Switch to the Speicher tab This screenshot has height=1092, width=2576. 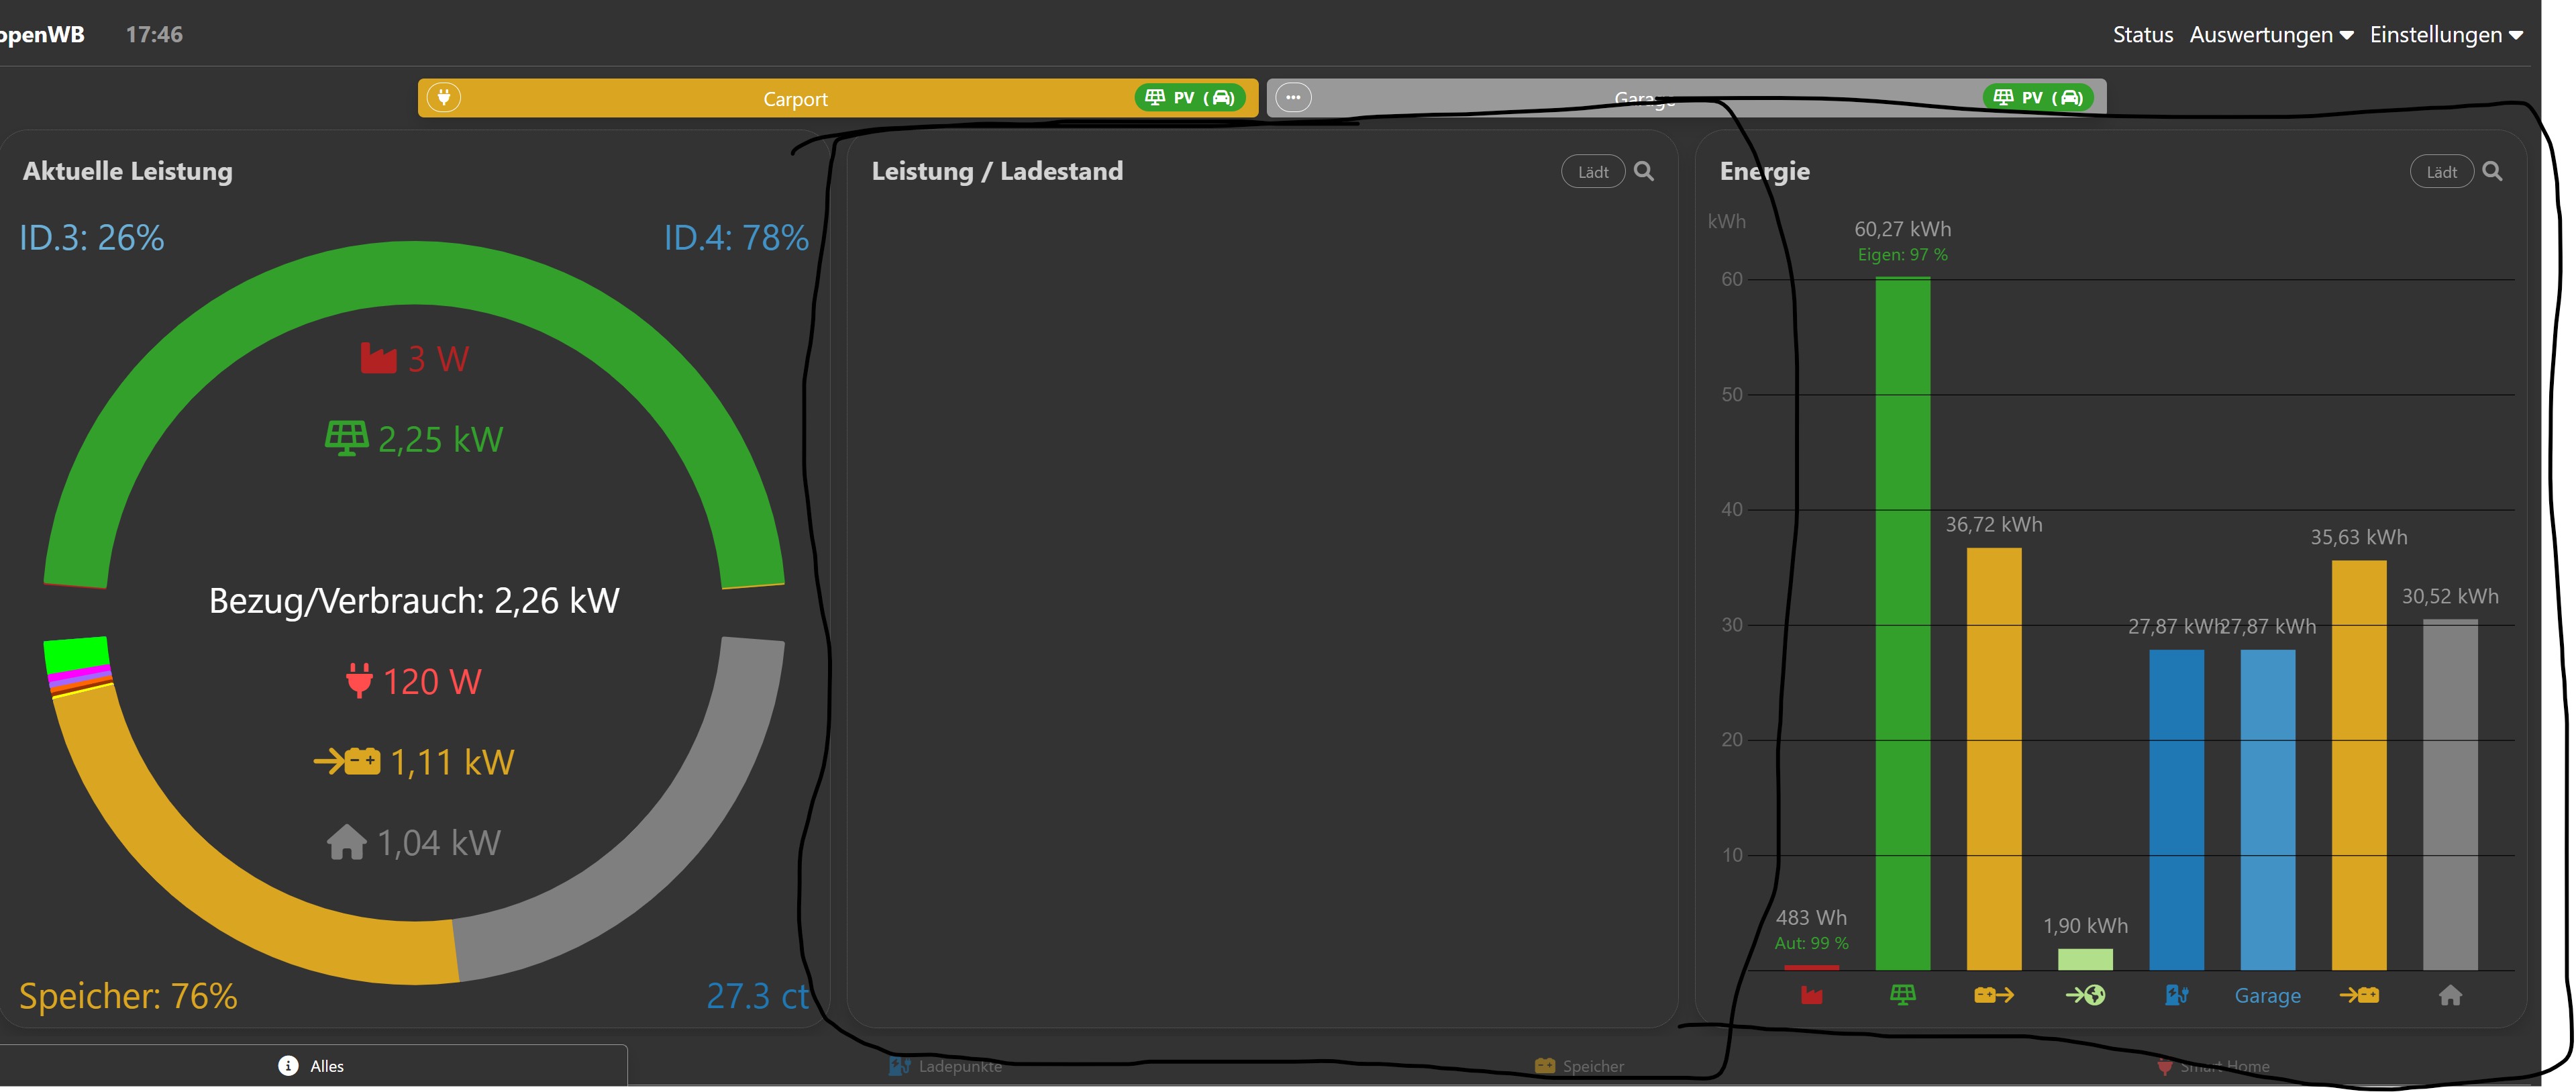(1579, 1066)
